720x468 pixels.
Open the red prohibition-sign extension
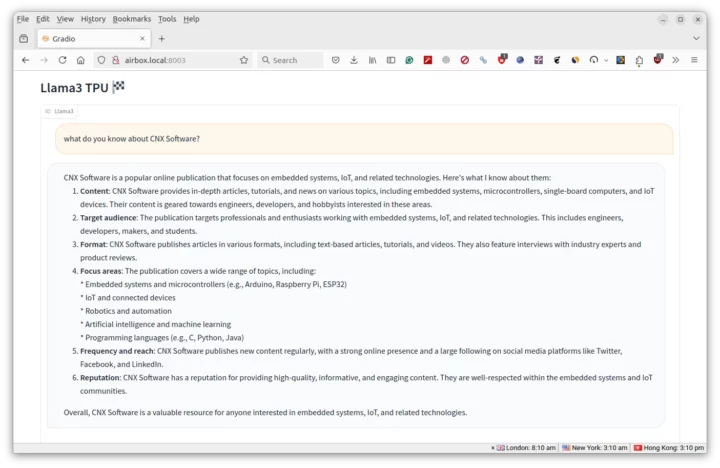point(465,60)
